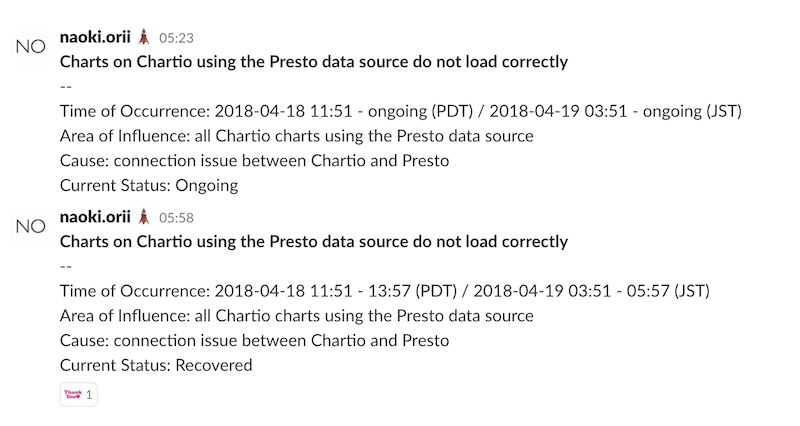Click the Time of Occurrence line showing ongoing

[x=401, y=111]
